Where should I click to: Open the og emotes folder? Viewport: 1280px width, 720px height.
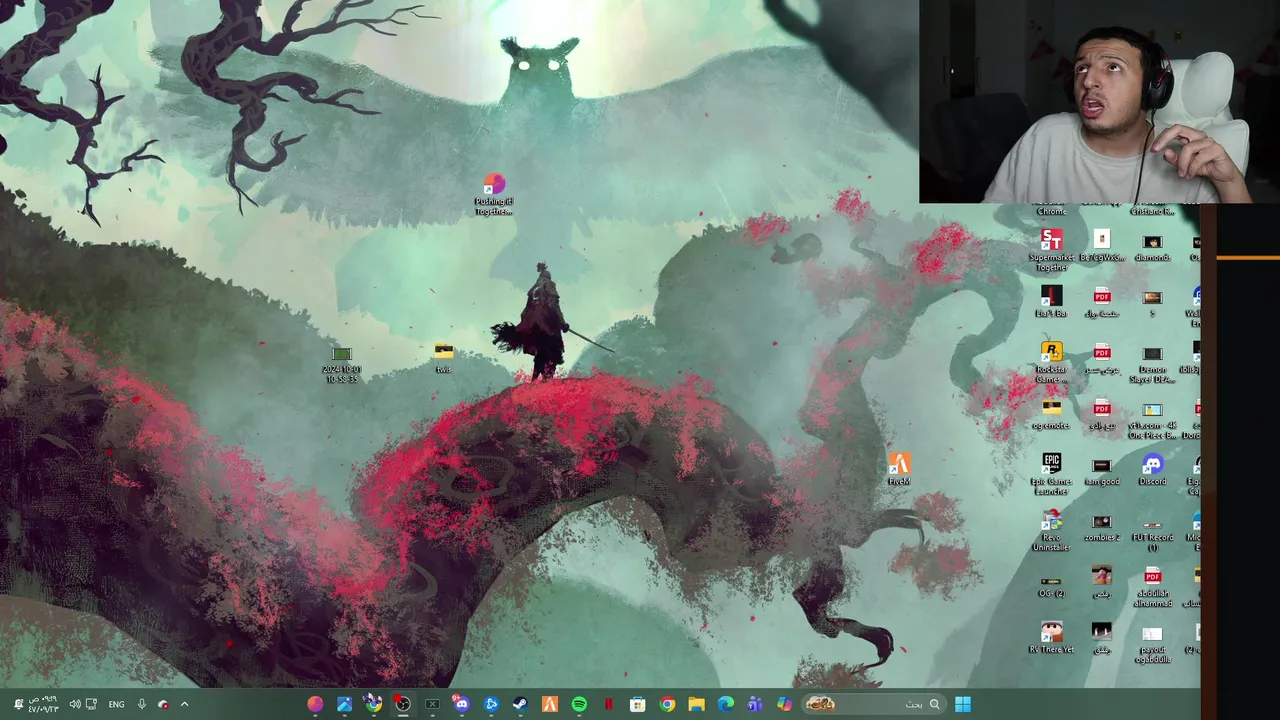(x=1051, y=414)
